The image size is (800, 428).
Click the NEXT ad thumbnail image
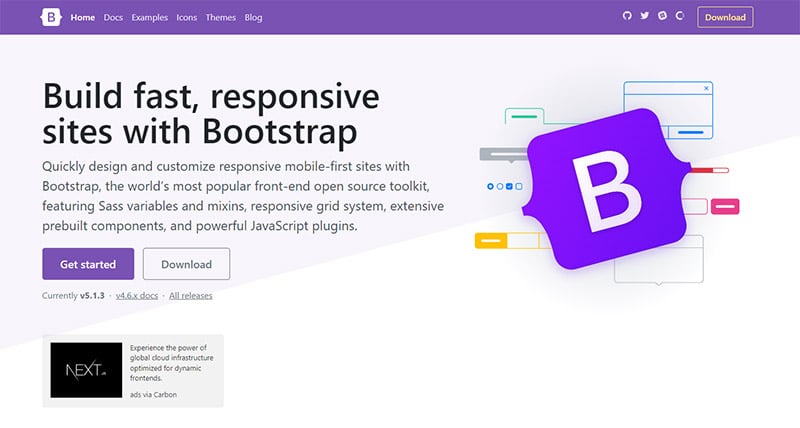(86, 370)
